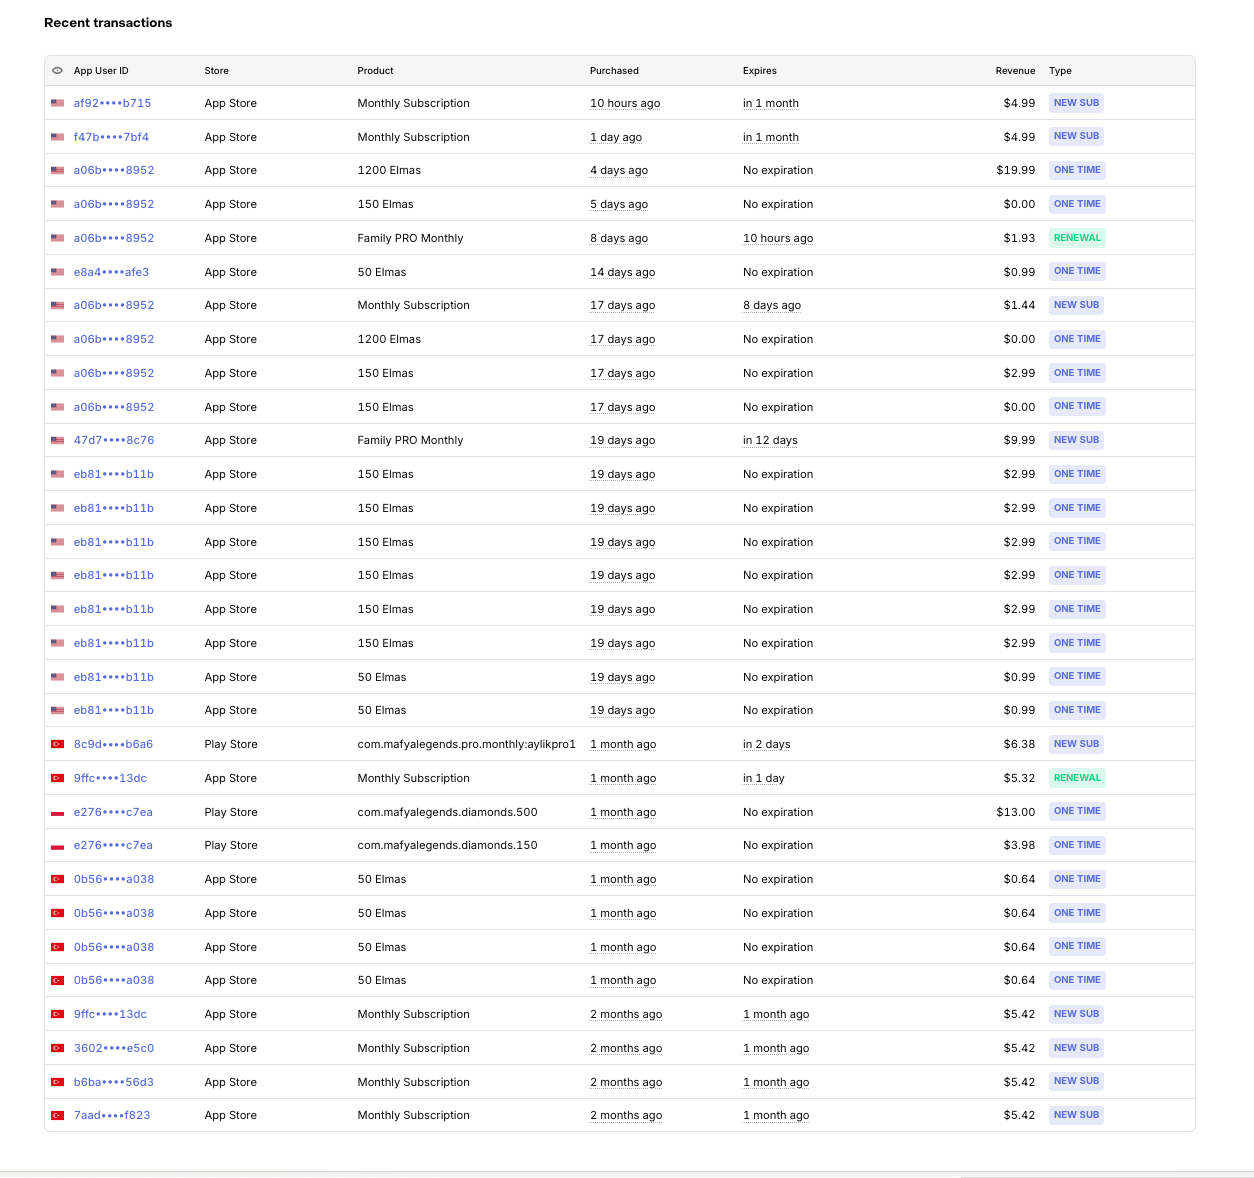Click the '10 hours ago' purchased time, first row

[x=625, y=103]
